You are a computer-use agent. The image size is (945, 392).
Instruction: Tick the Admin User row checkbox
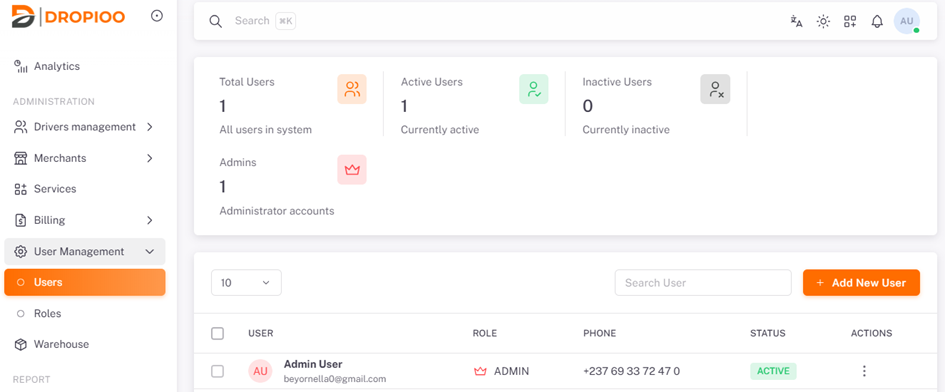click(218, 371)
